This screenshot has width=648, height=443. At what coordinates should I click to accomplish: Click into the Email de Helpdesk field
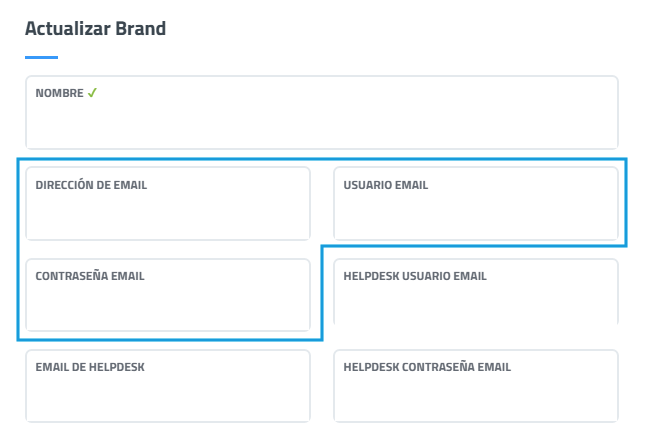[167, 396]
